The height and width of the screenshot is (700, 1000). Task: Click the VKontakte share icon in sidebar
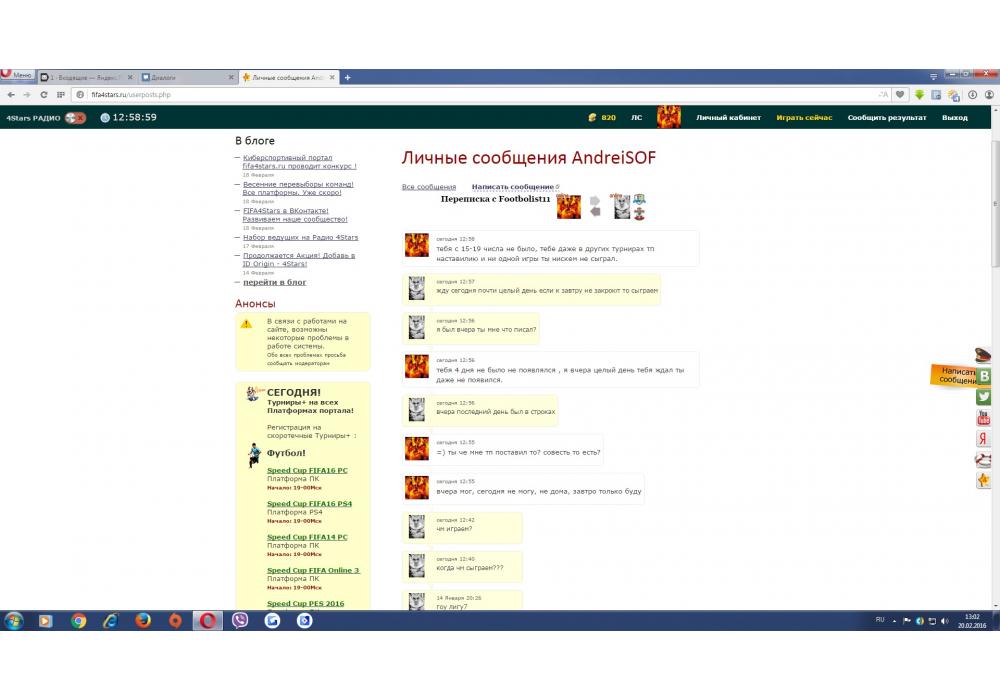pyautogui.click(x=984, y=376)
